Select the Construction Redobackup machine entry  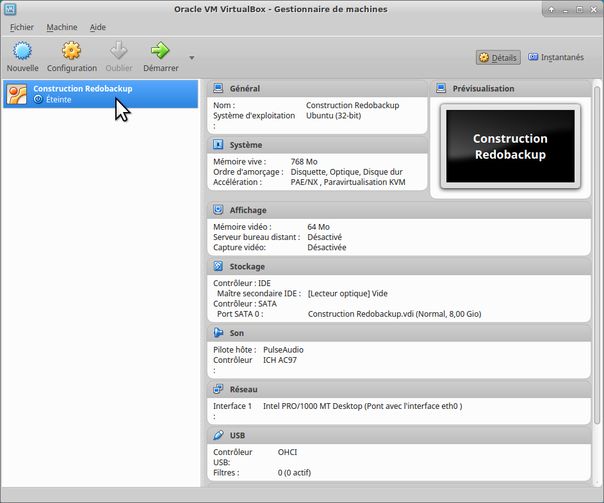coord(101,94)
